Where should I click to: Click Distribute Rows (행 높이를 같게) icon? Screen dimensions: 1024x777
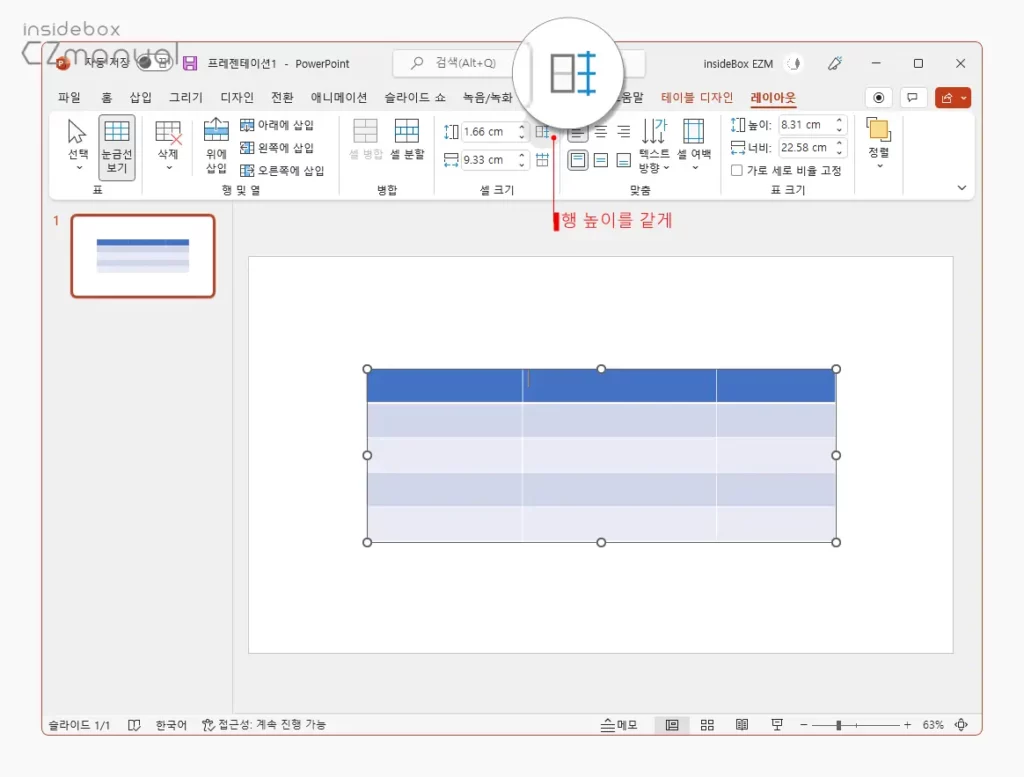pyautogui.click(x=542, y=133)
